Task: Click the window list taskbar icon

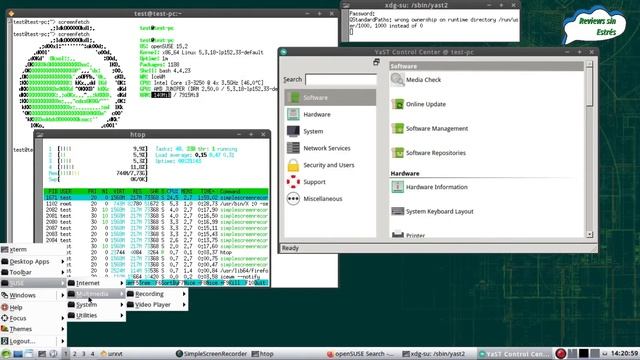Action: 29,354
